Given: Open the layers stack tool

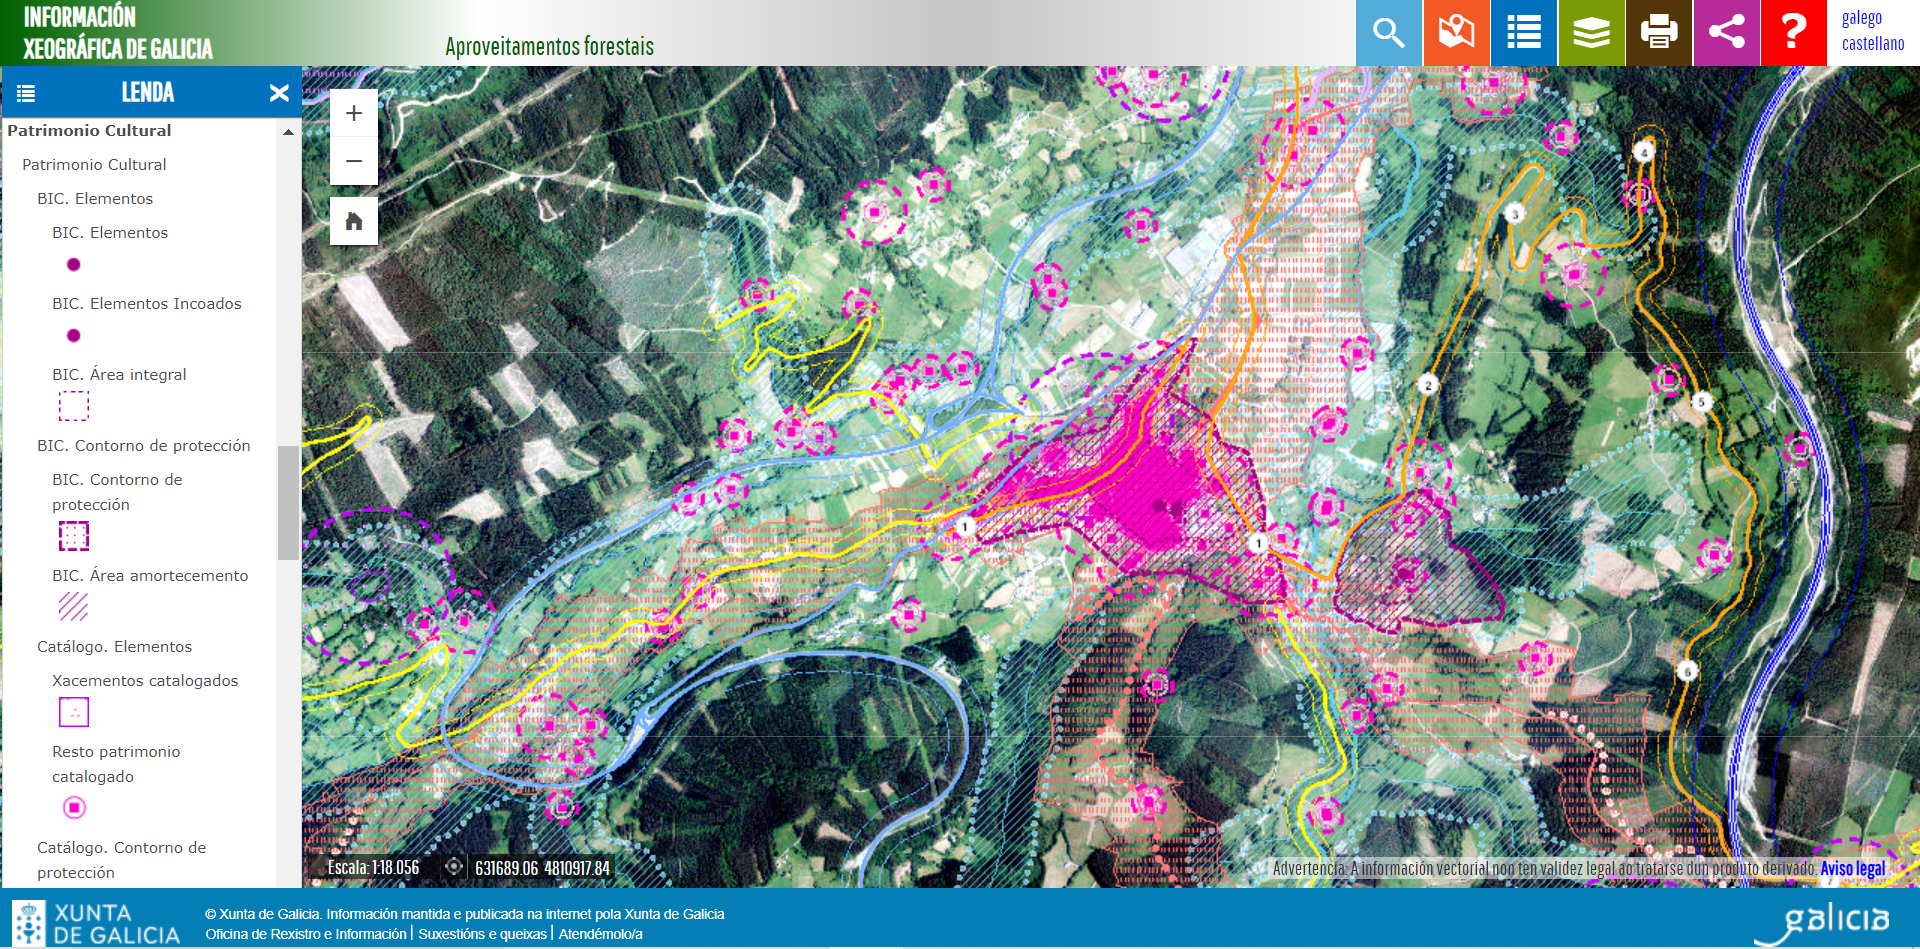Looking at the screenshot, I should pyautogui.click(x=1591, y=33).
